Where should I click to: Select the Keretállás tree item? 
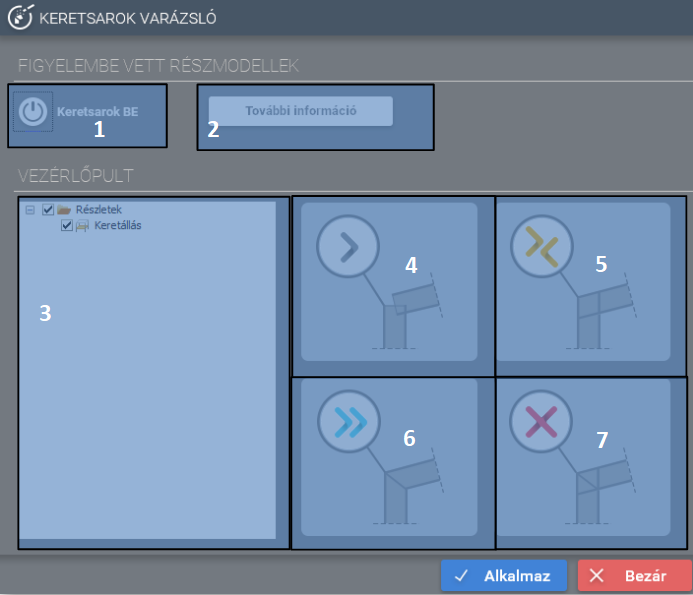(118, 225)
